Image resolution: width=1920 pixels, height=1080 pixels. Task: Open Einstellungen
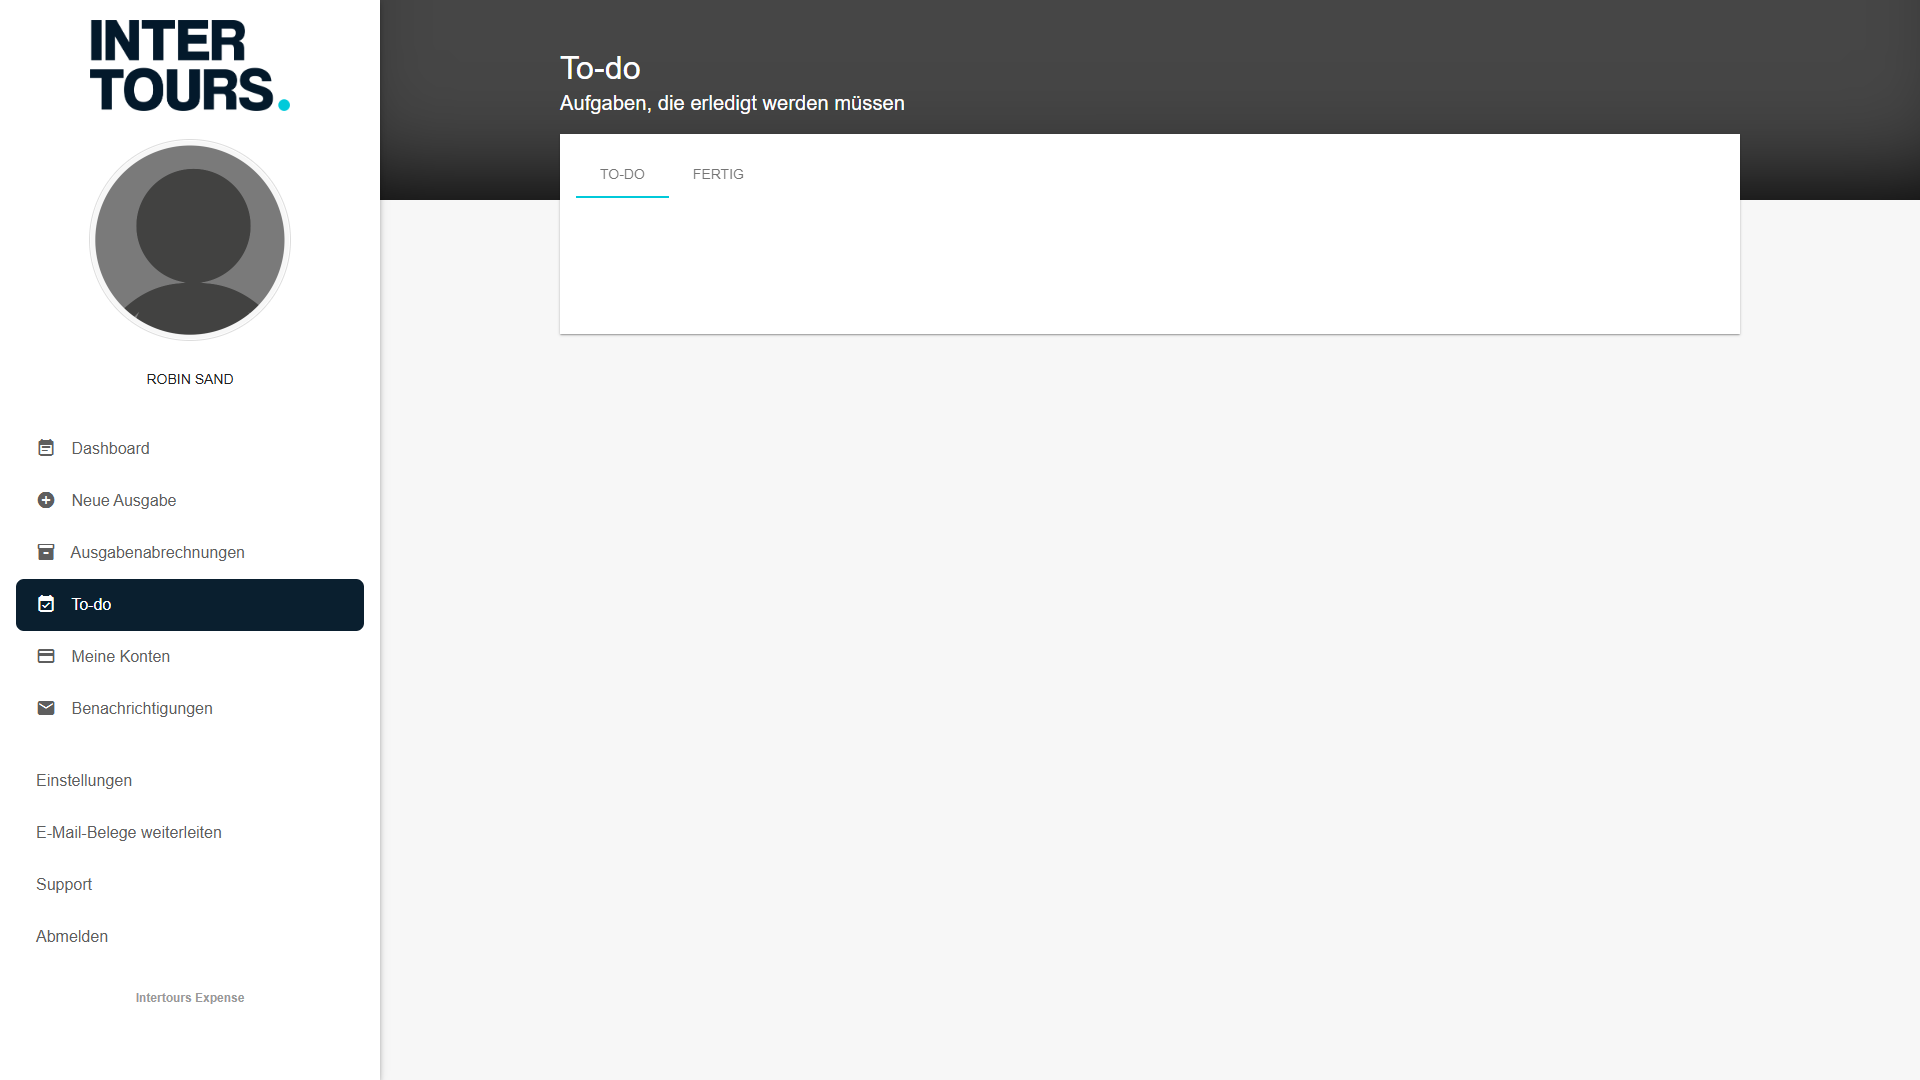click(x=84, y=780)
